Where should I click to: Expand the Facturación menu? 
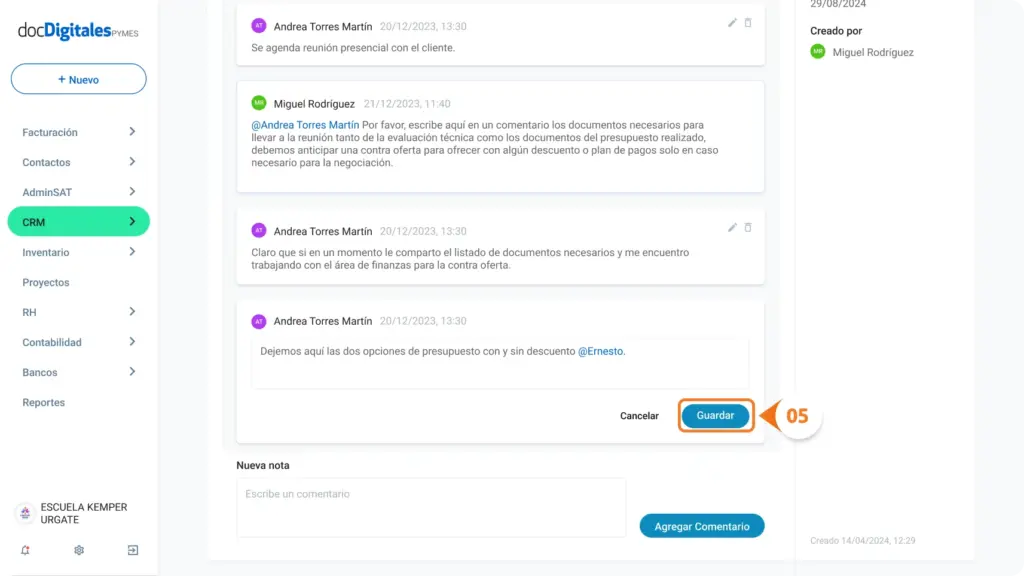click(78, 132)
